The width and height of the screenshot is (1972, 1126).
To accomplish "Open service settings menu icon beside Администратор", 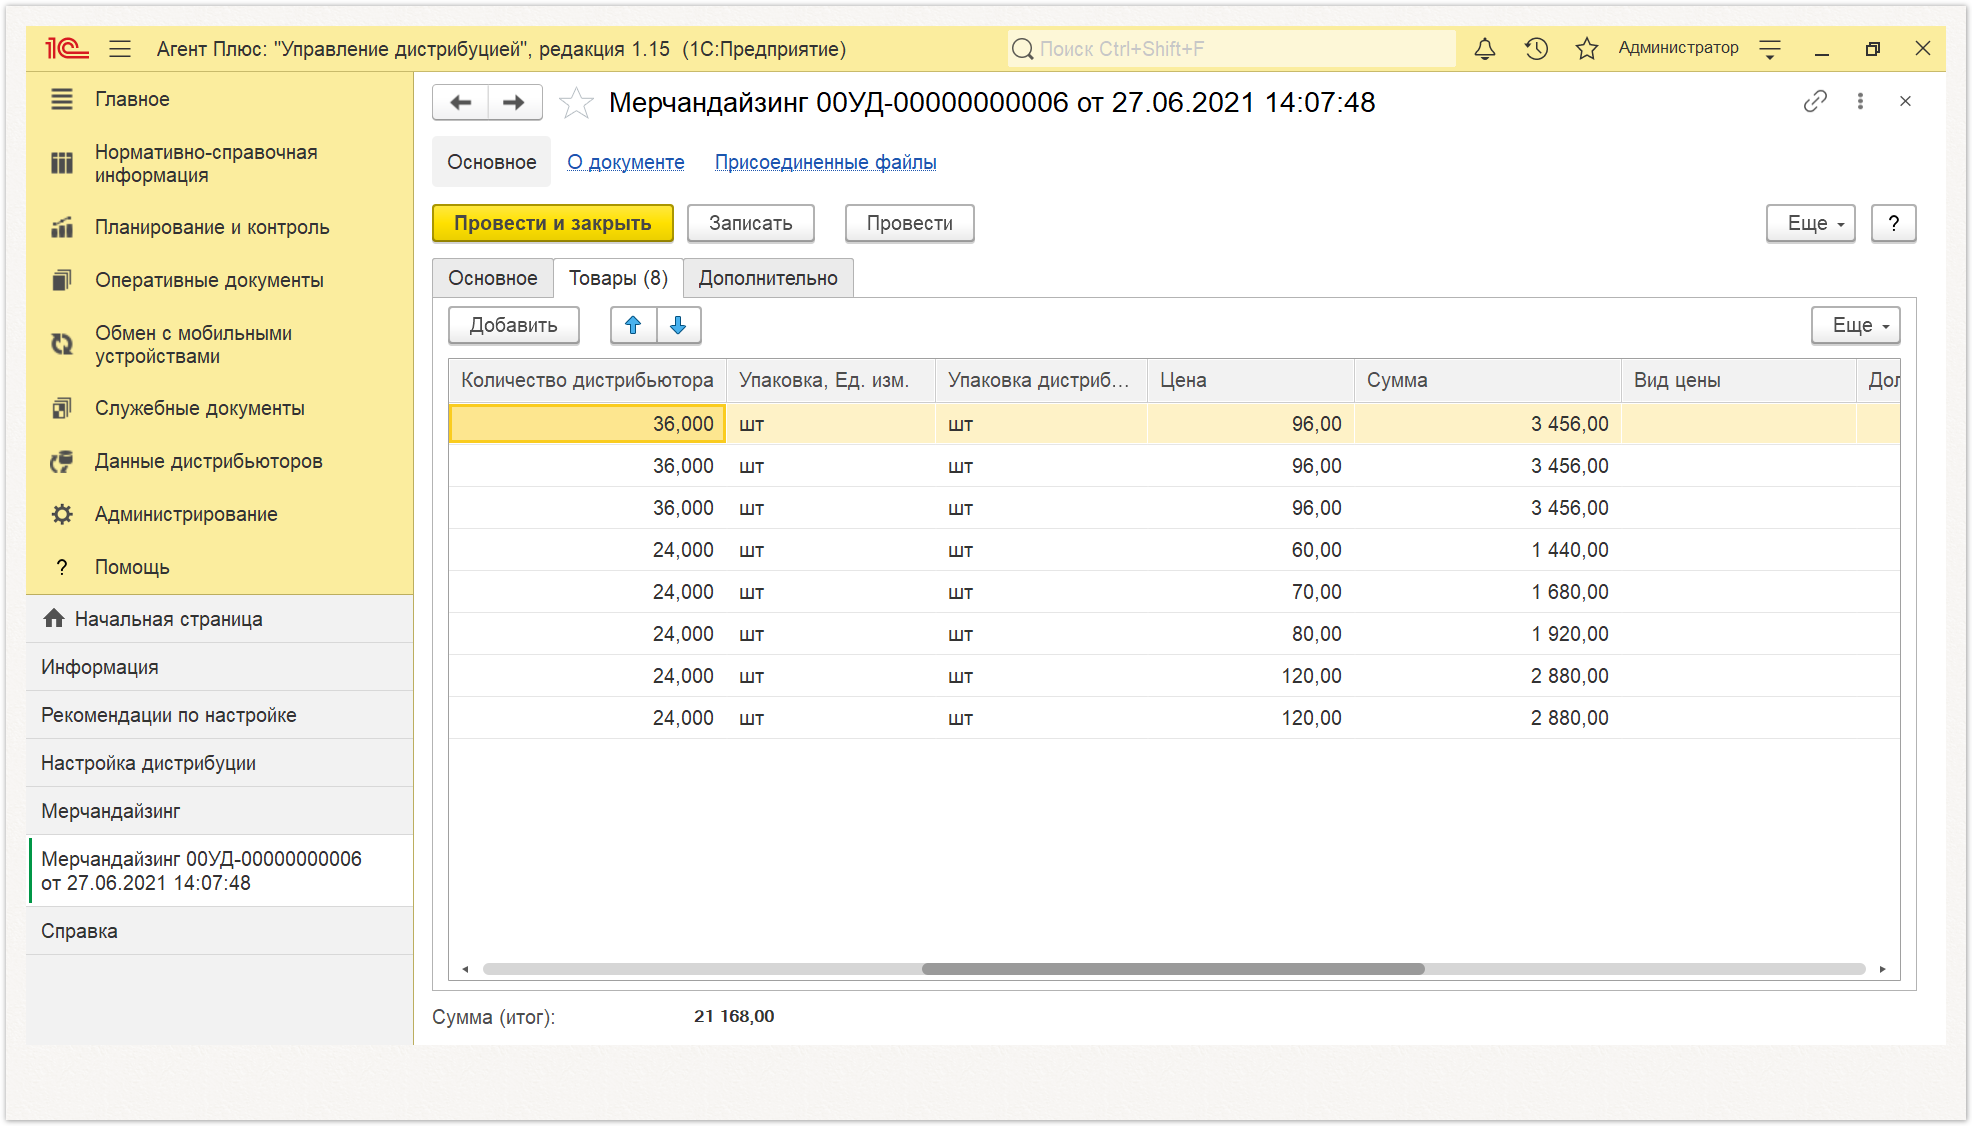I will pos(1770,48).
